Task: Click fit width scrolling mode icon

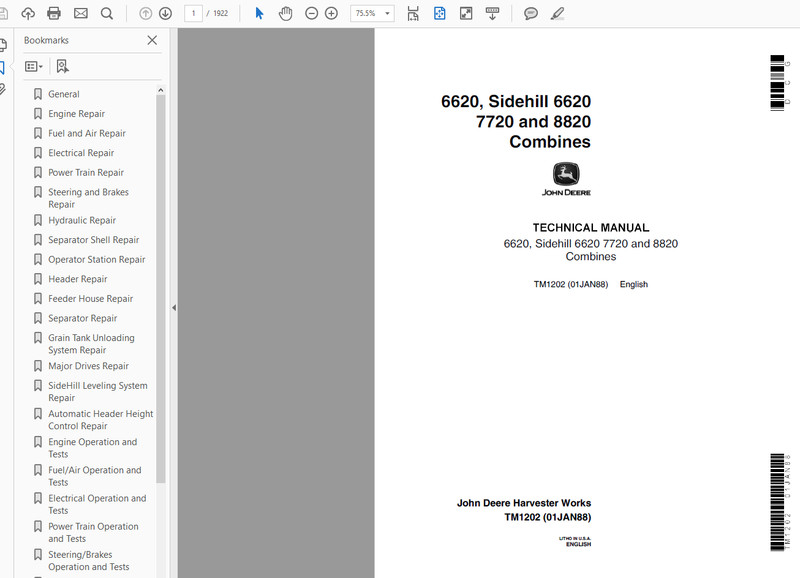Action: coord(413,13)
